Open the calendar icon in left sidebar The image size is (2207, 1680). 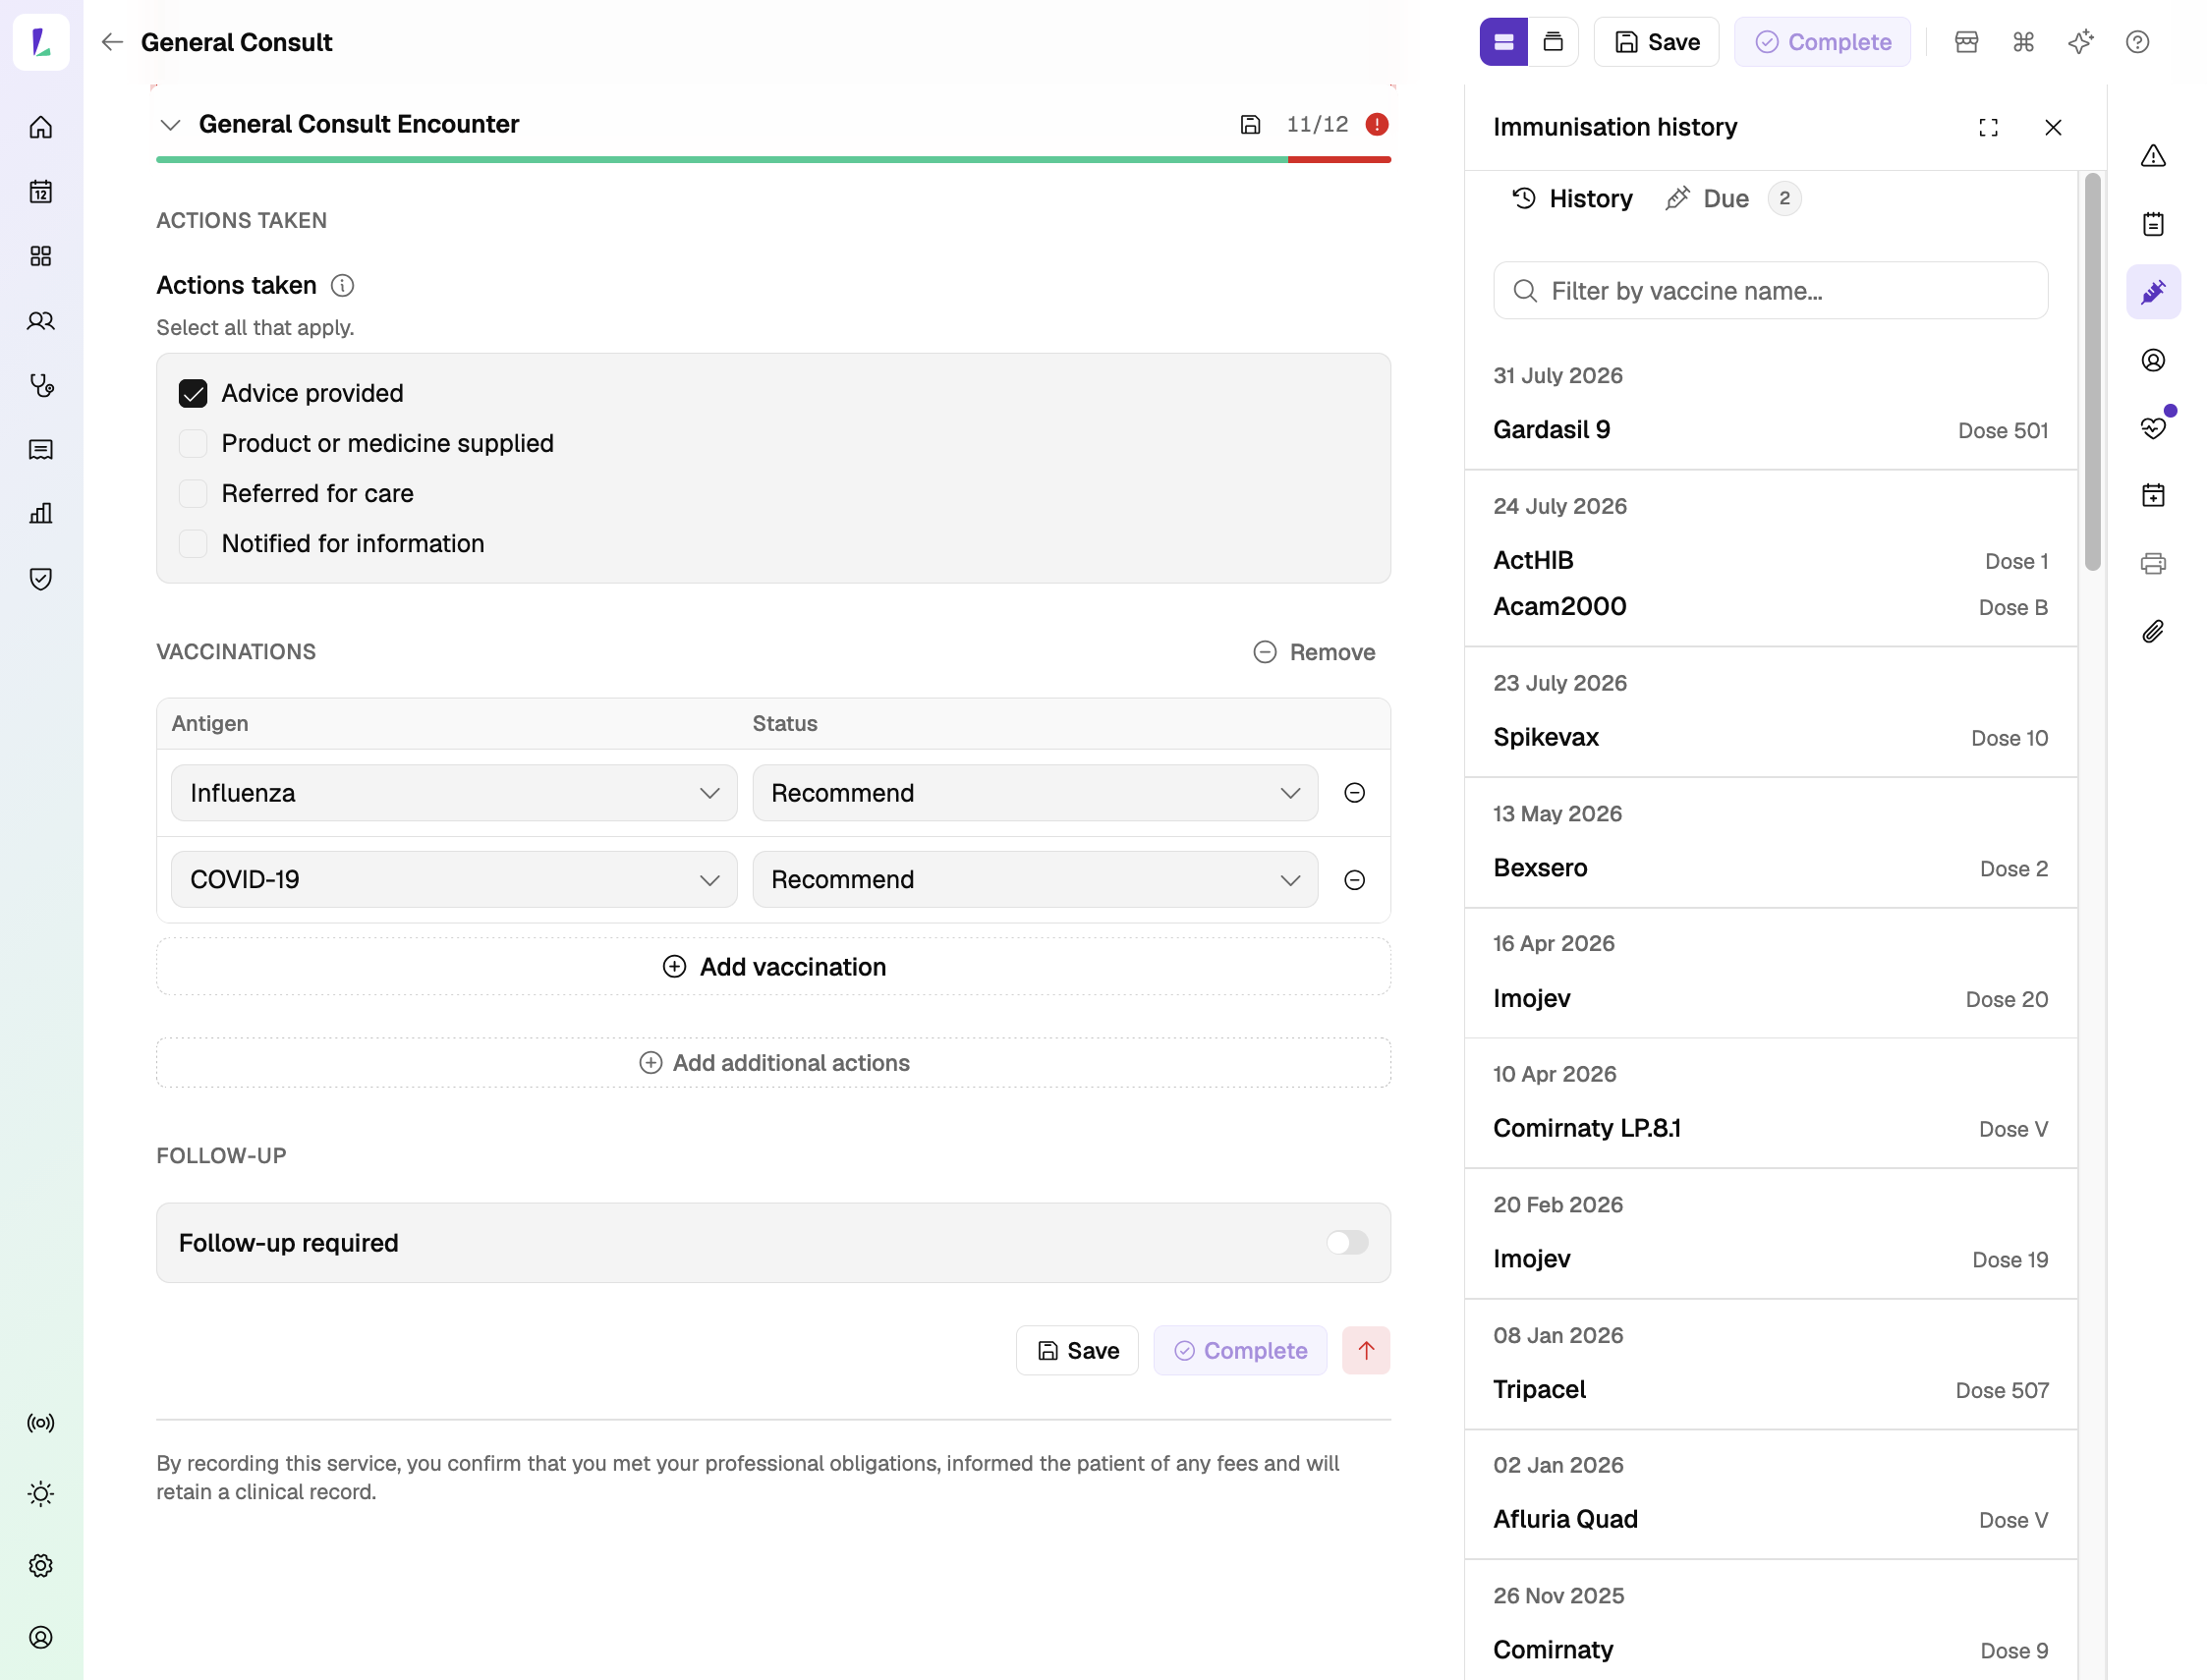pos(41,191)
